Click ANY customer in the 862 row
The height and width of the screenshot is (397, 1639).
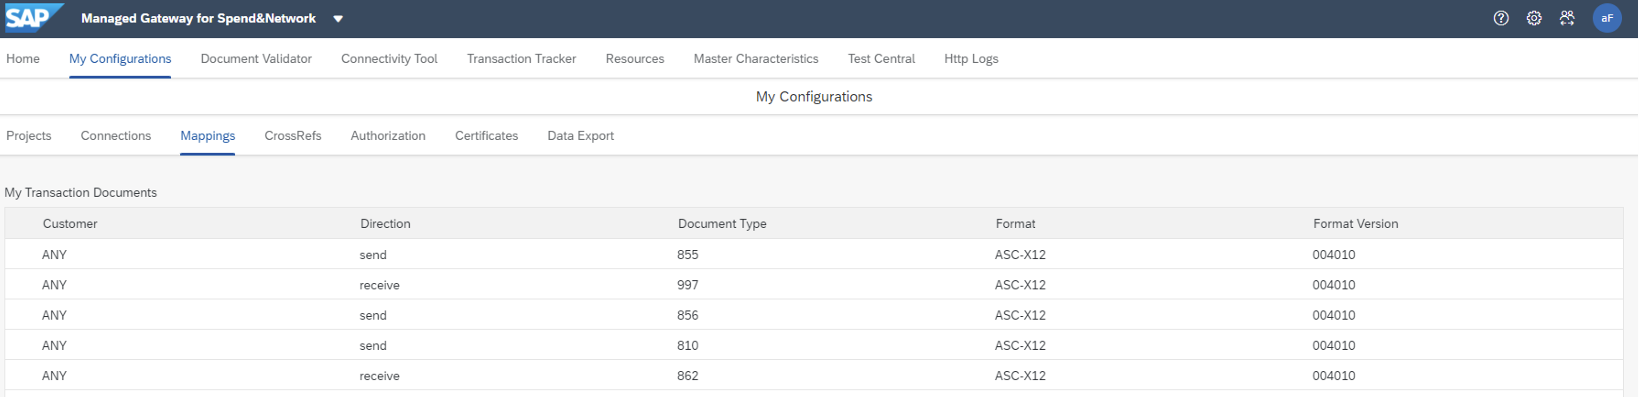tap(54, 376)
